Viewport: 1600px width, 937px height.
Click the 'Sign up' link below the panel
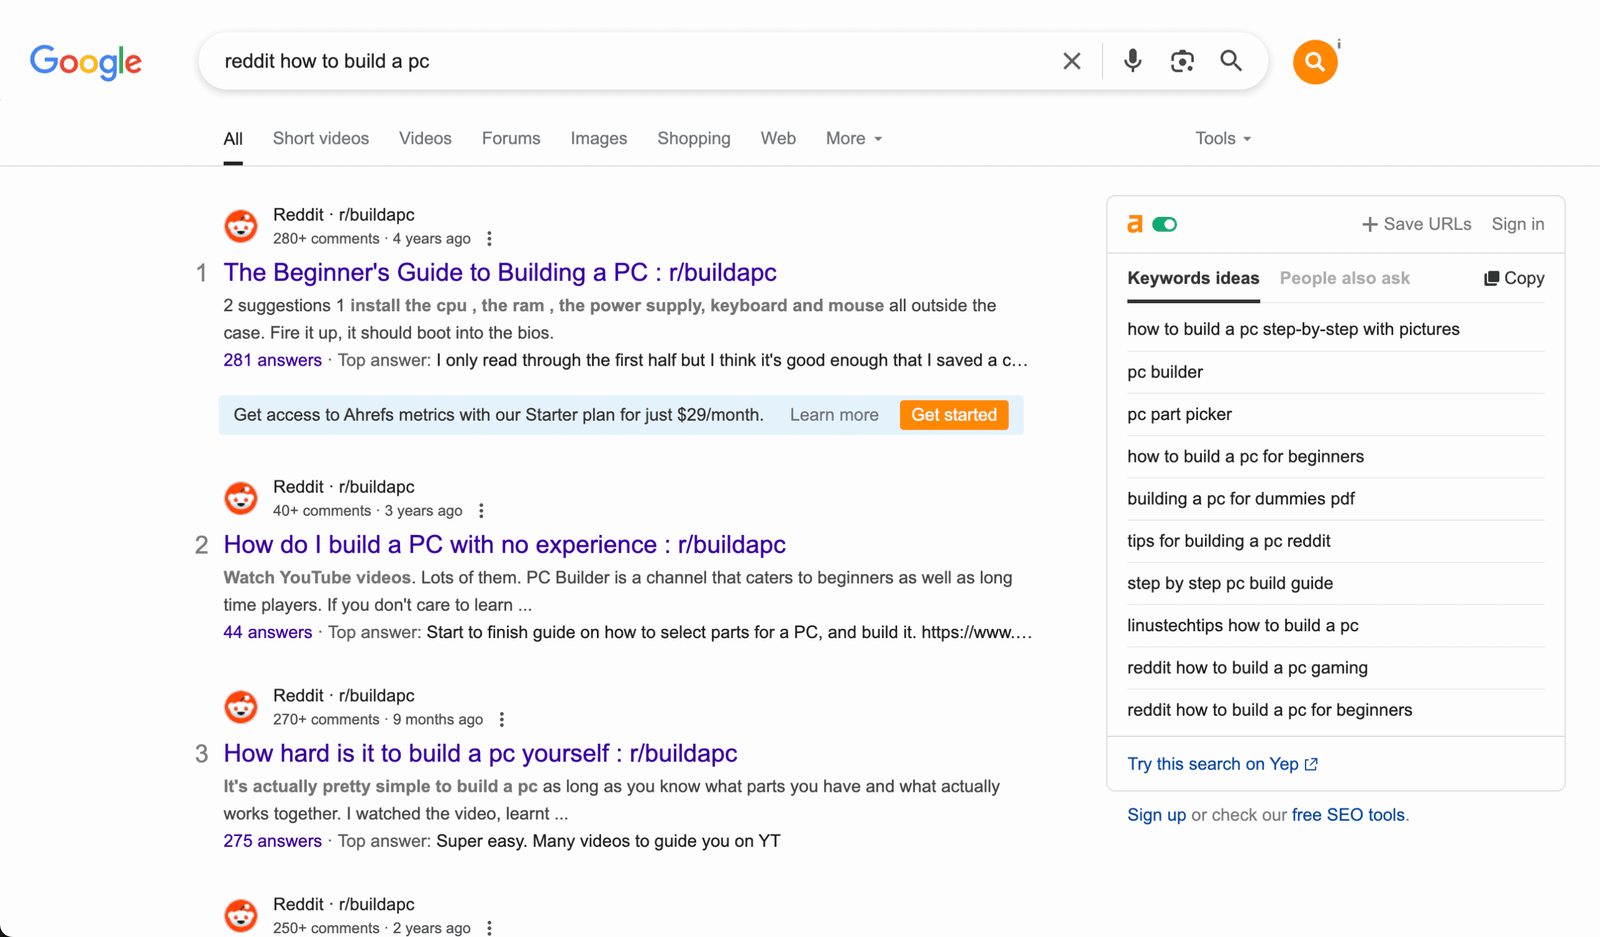coord(1156,815)
